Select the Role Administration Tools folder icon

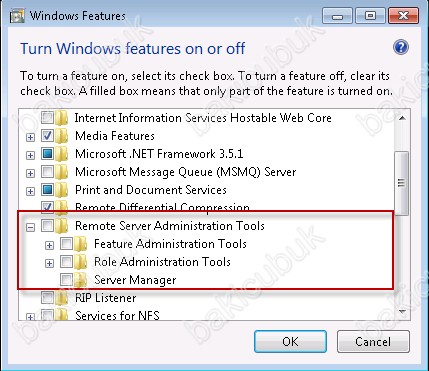(x=81, y=262)
